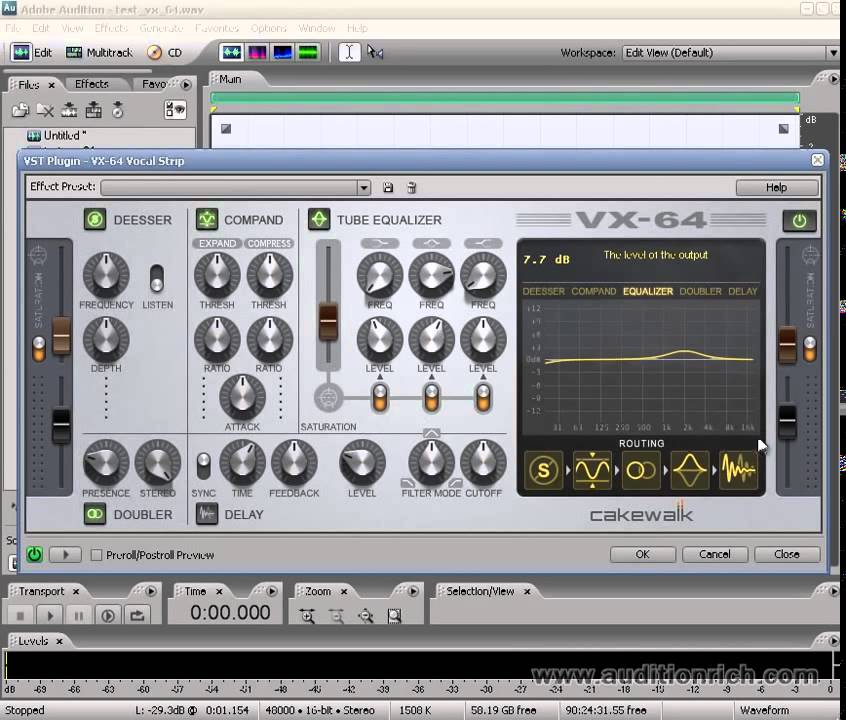
Task: Switch to Multitrack view
Action: [99, 52]
